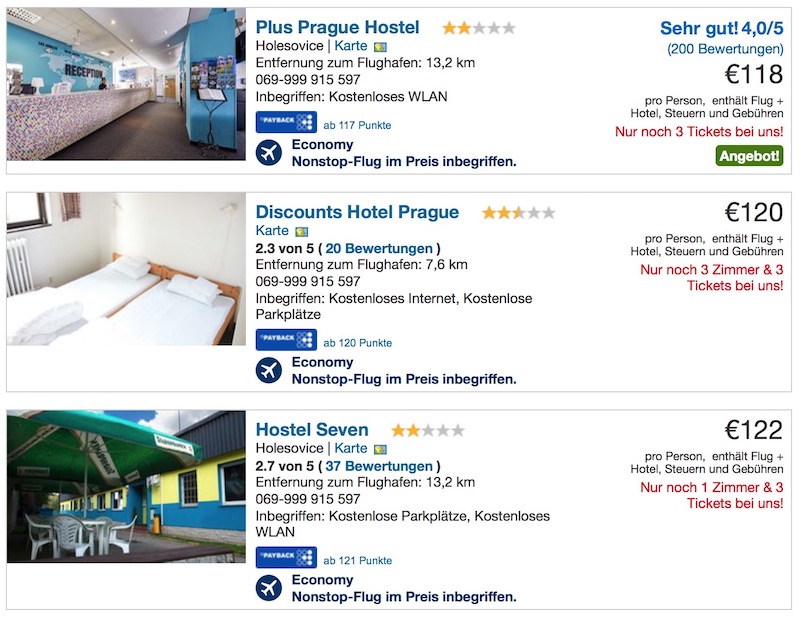Click the Payback logo for Discounts Hotel Prague
The width and height of the screenshot is (800, 618).
286,342
